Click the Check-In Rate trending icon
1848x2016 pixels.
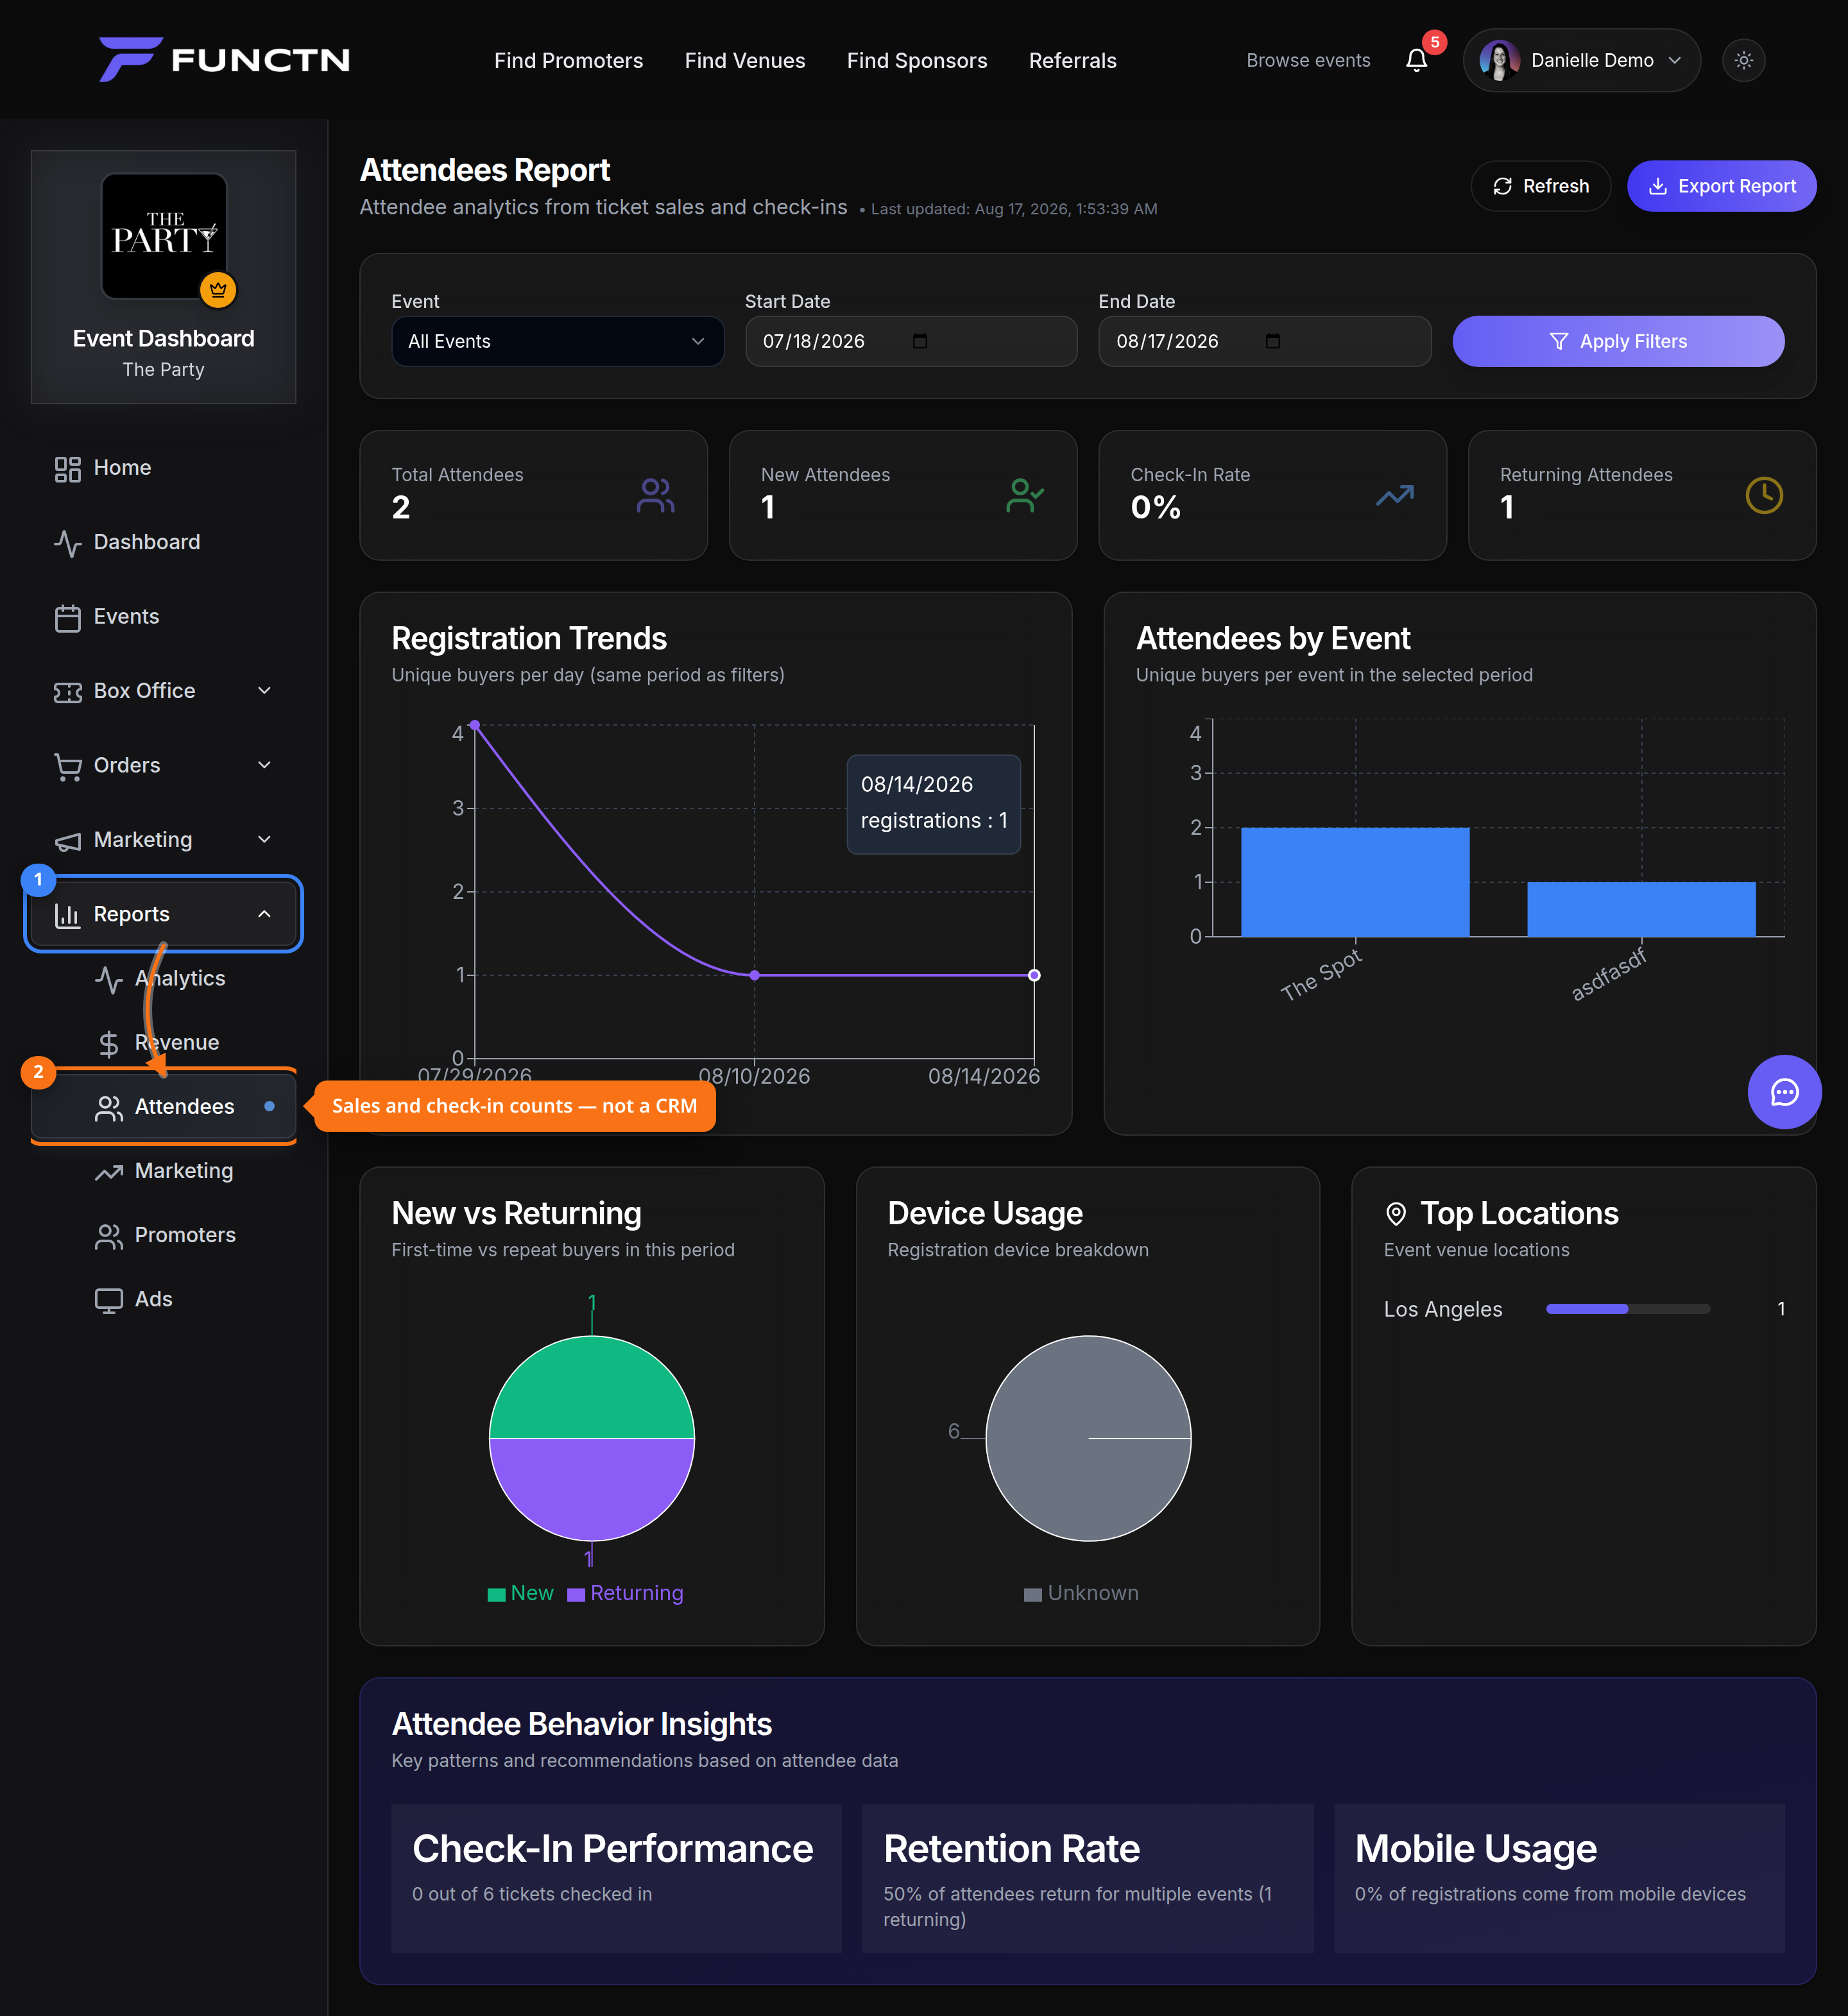(1394, 495)
